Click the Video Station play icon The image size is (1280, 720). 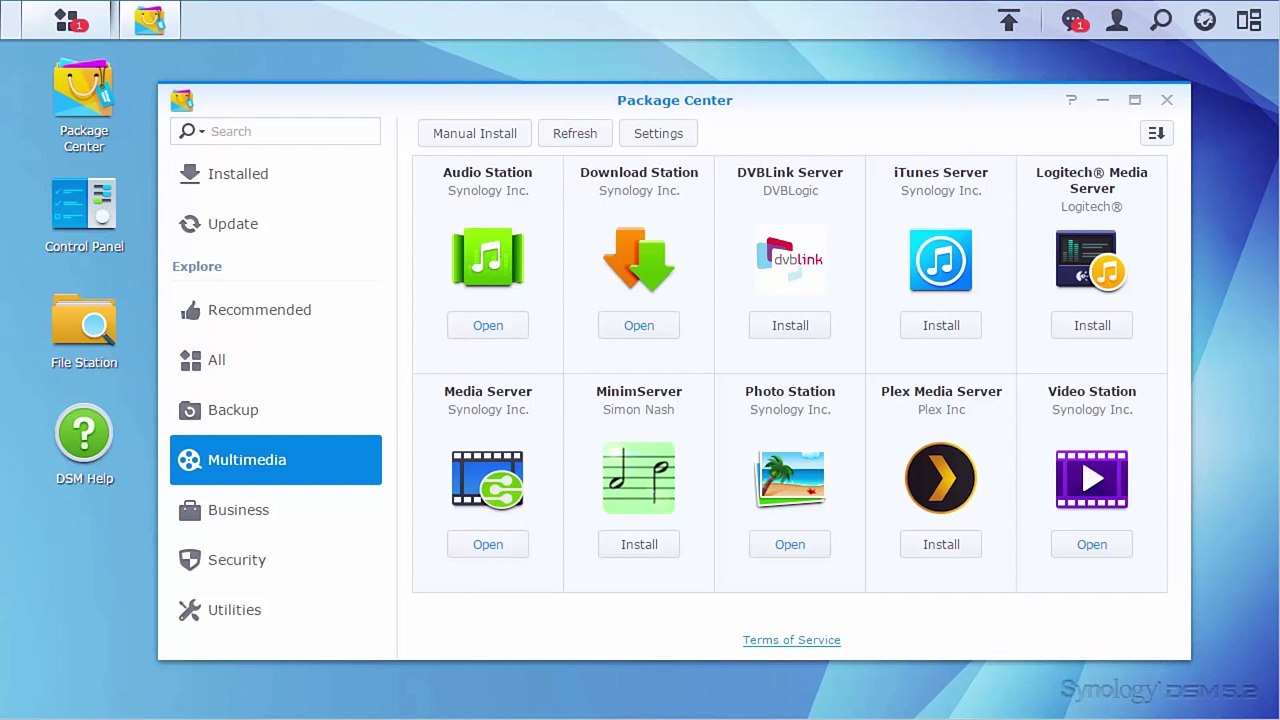point(1092,479)
